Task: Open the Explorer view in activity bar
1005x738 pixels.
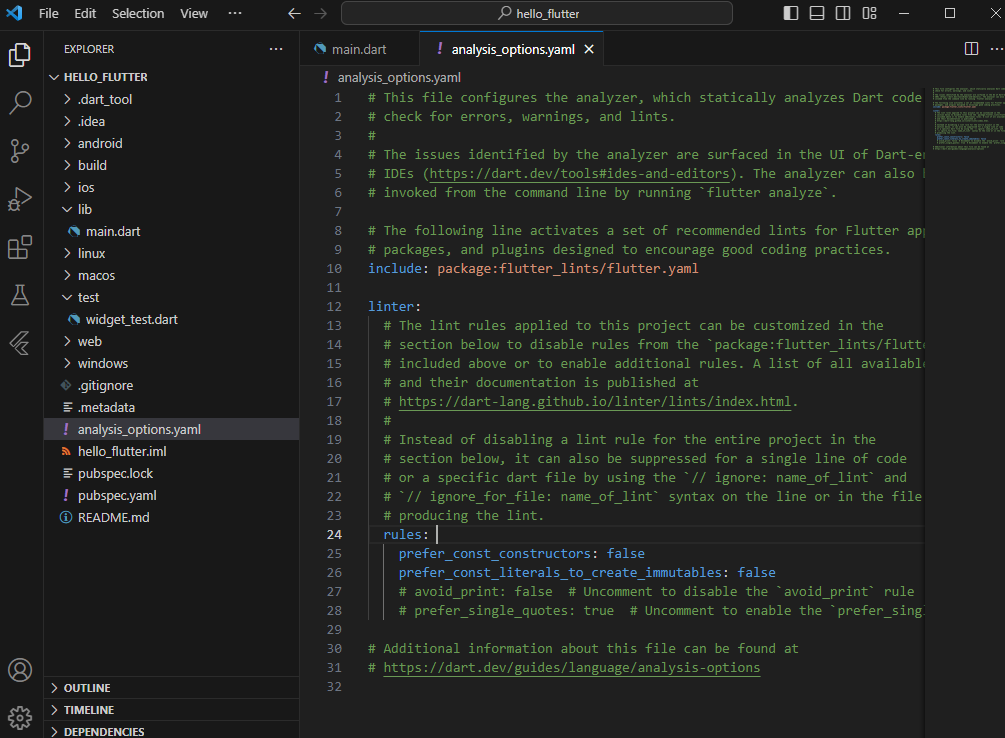Action: pos(20,55)
